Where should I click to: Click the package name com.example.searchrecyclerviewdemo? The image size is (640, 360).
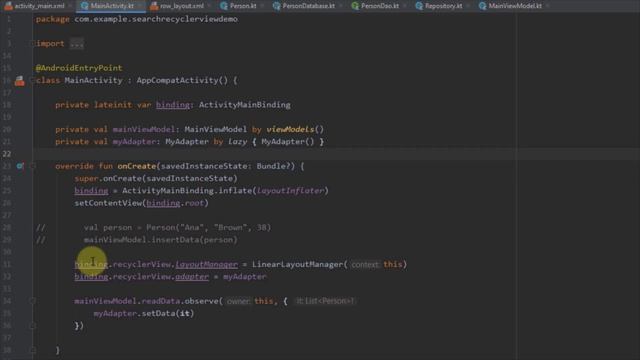(156, 19)
